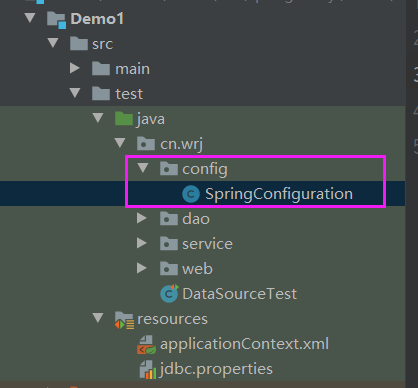418x388 pixels.
Task: Select the service package label
Action: pos(207,244)
